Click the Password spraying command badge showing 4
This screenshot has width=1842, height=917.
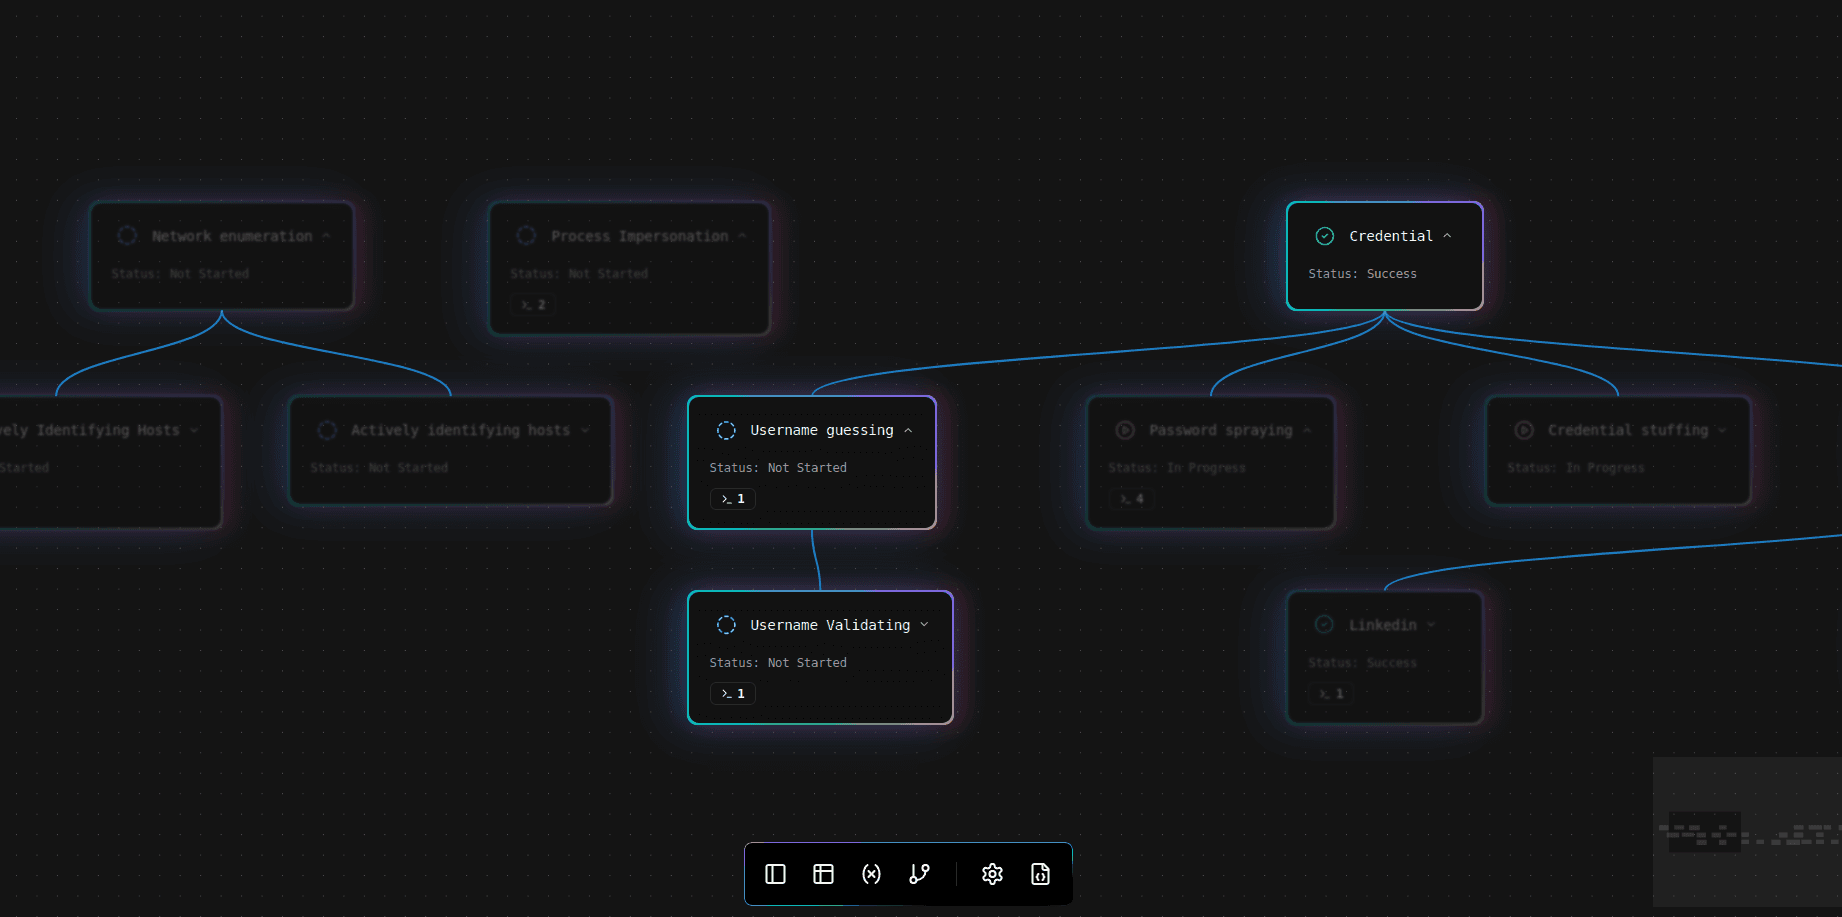[x=1131, y=499]
